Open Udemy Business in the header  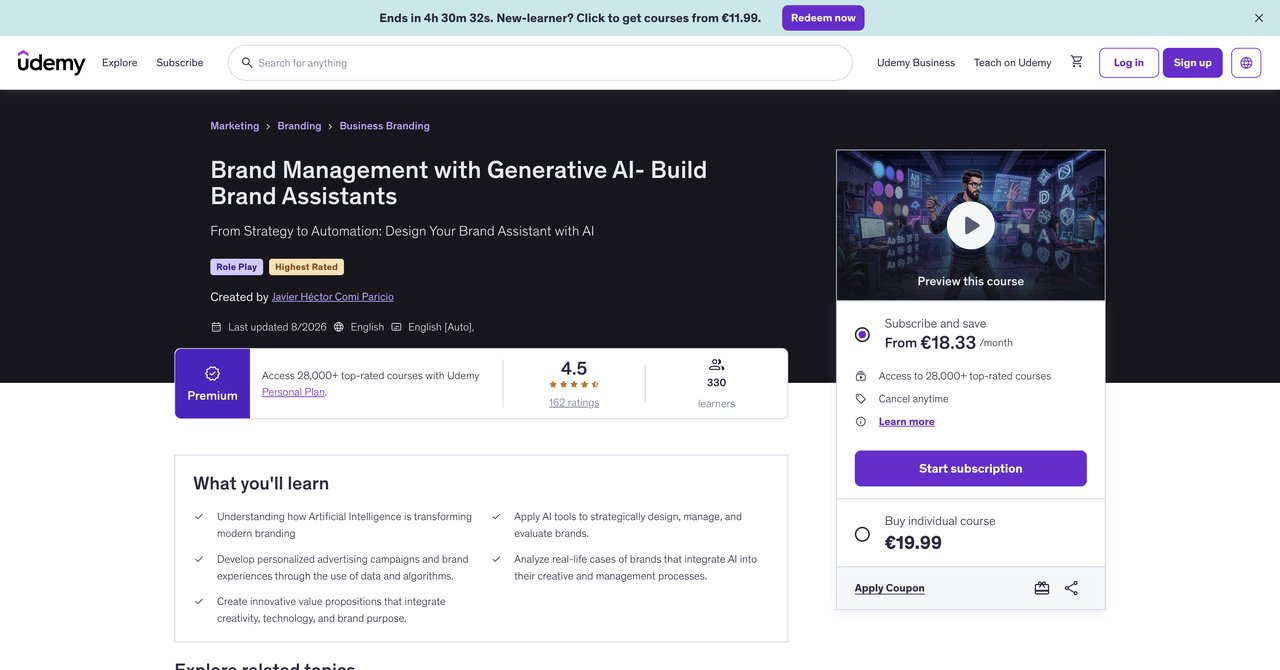(x=916, y=63)
